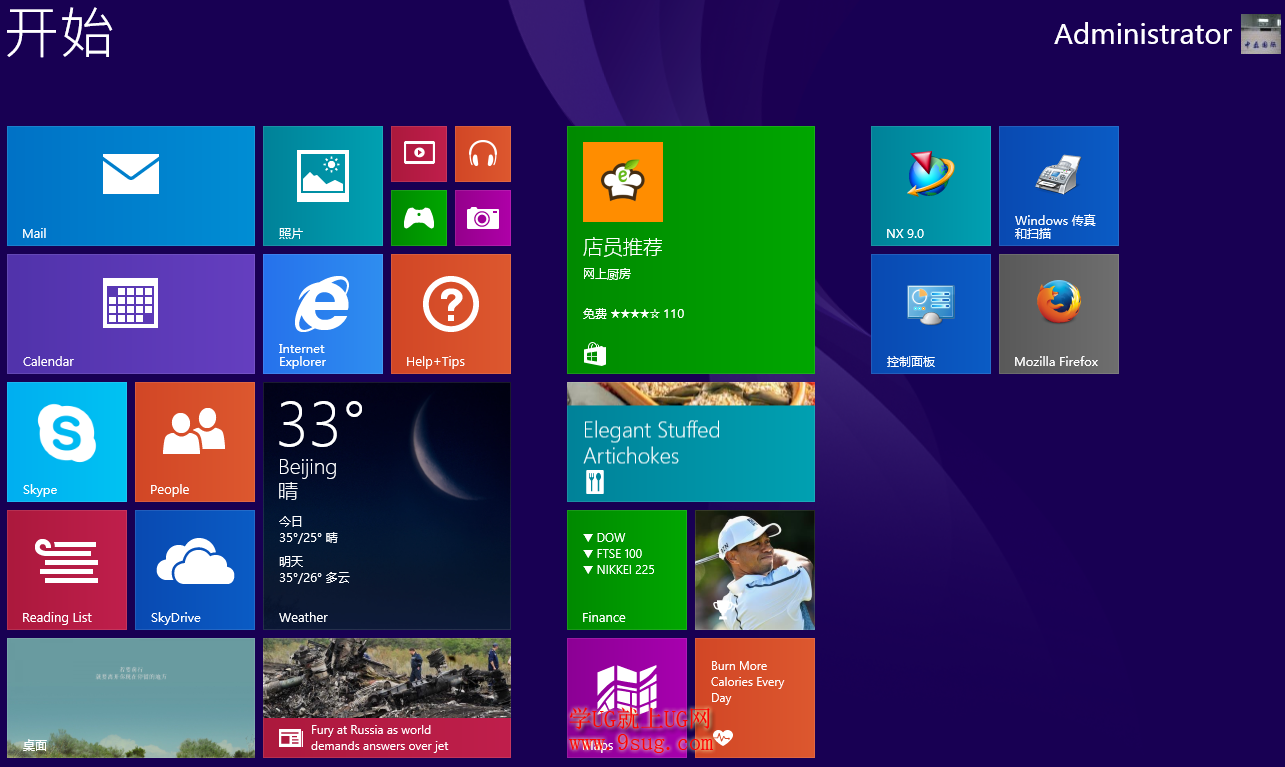Viewport: 1285px width, 767px height.
Task: Open Burn More Calories health tile
Action: pyautogui.click(x=755, y=698)
